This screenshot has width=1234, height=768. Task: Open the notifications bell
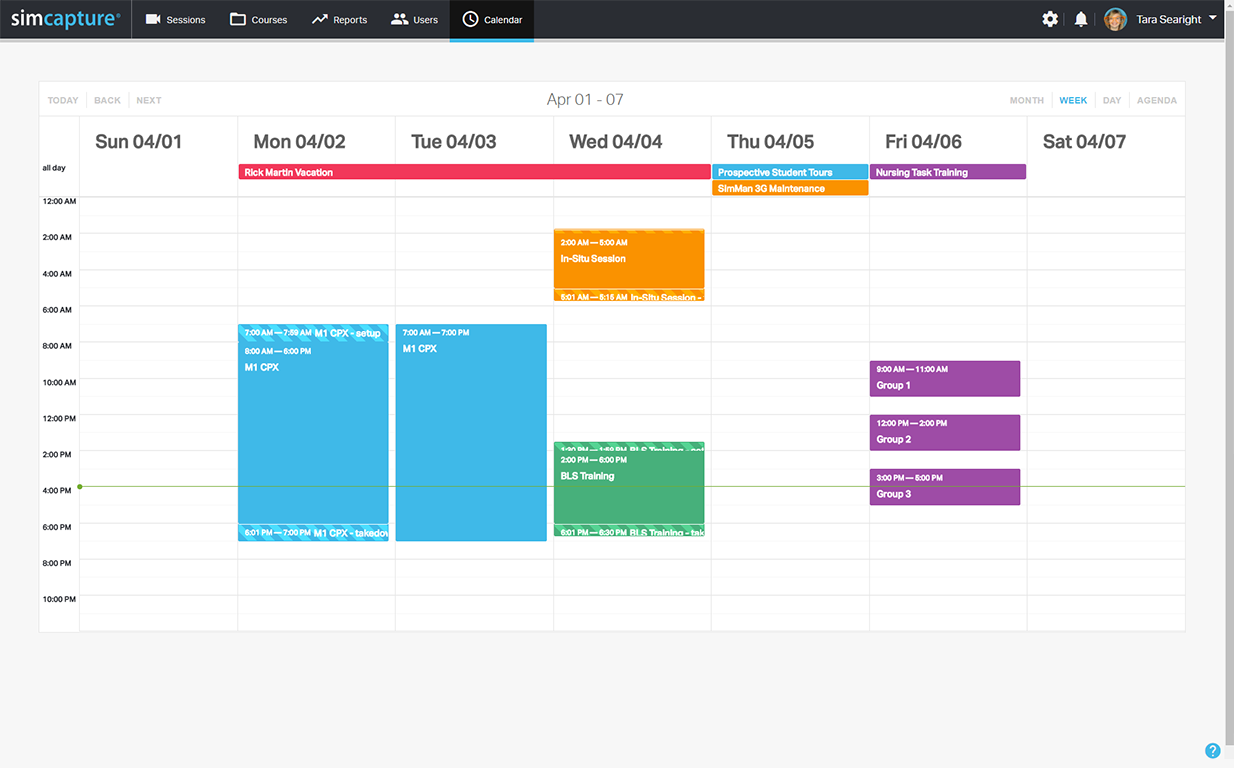pos(1081,19)
